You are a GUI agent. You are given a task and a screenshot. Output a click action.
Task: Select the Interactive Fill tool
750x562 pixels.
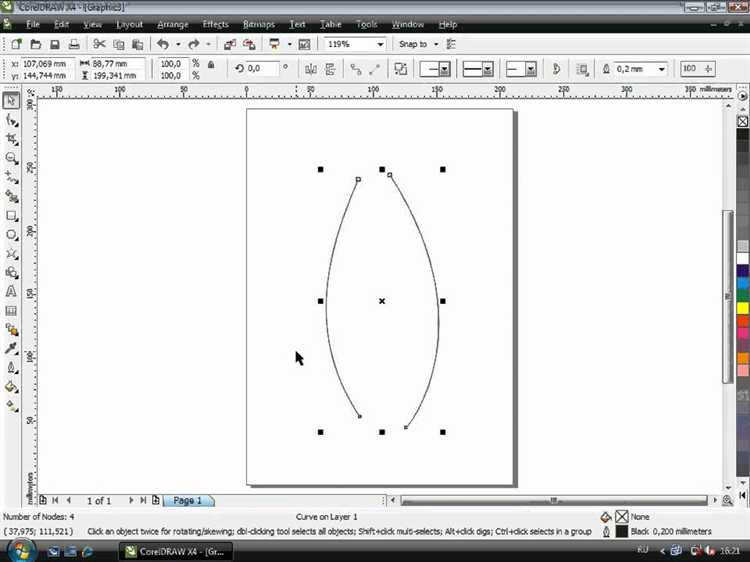click(11, 406)
